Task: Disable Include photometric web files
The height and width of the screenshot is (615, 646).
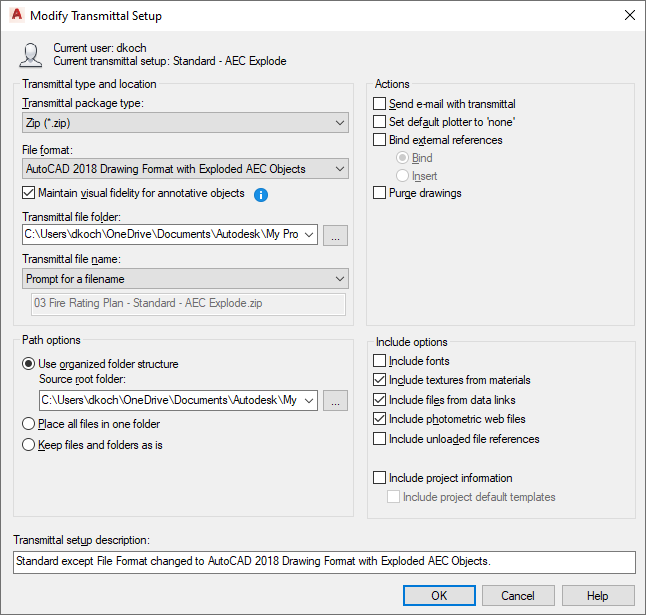Action: (x=379, y=419)
